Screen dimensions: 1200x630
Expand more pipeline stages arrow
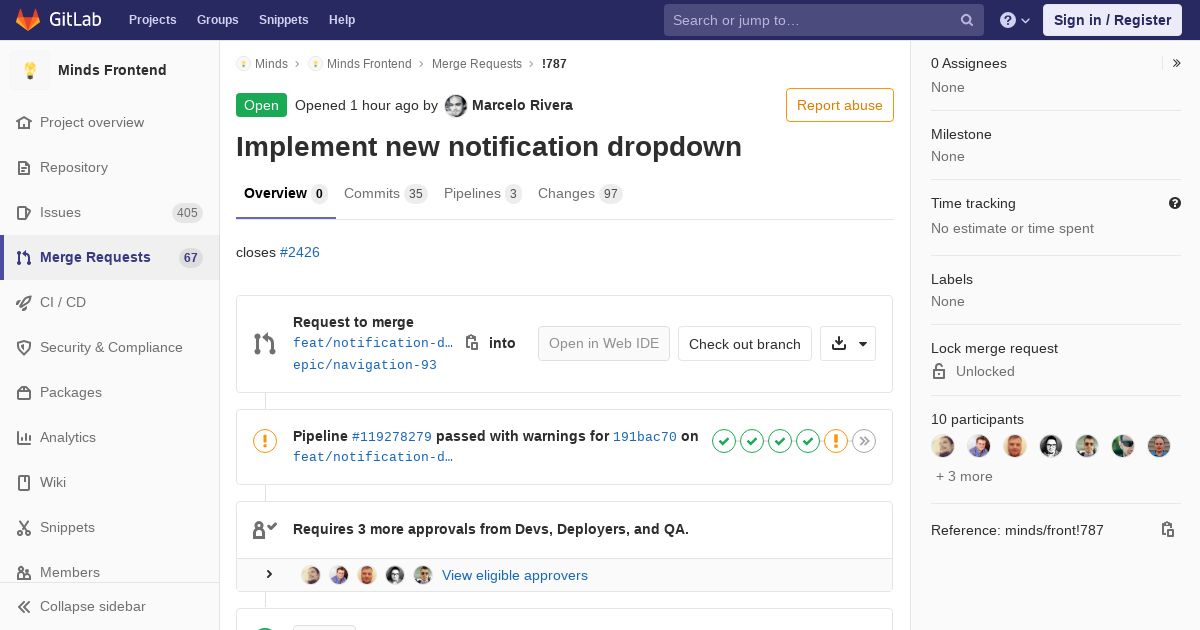(x=864, y=441)
